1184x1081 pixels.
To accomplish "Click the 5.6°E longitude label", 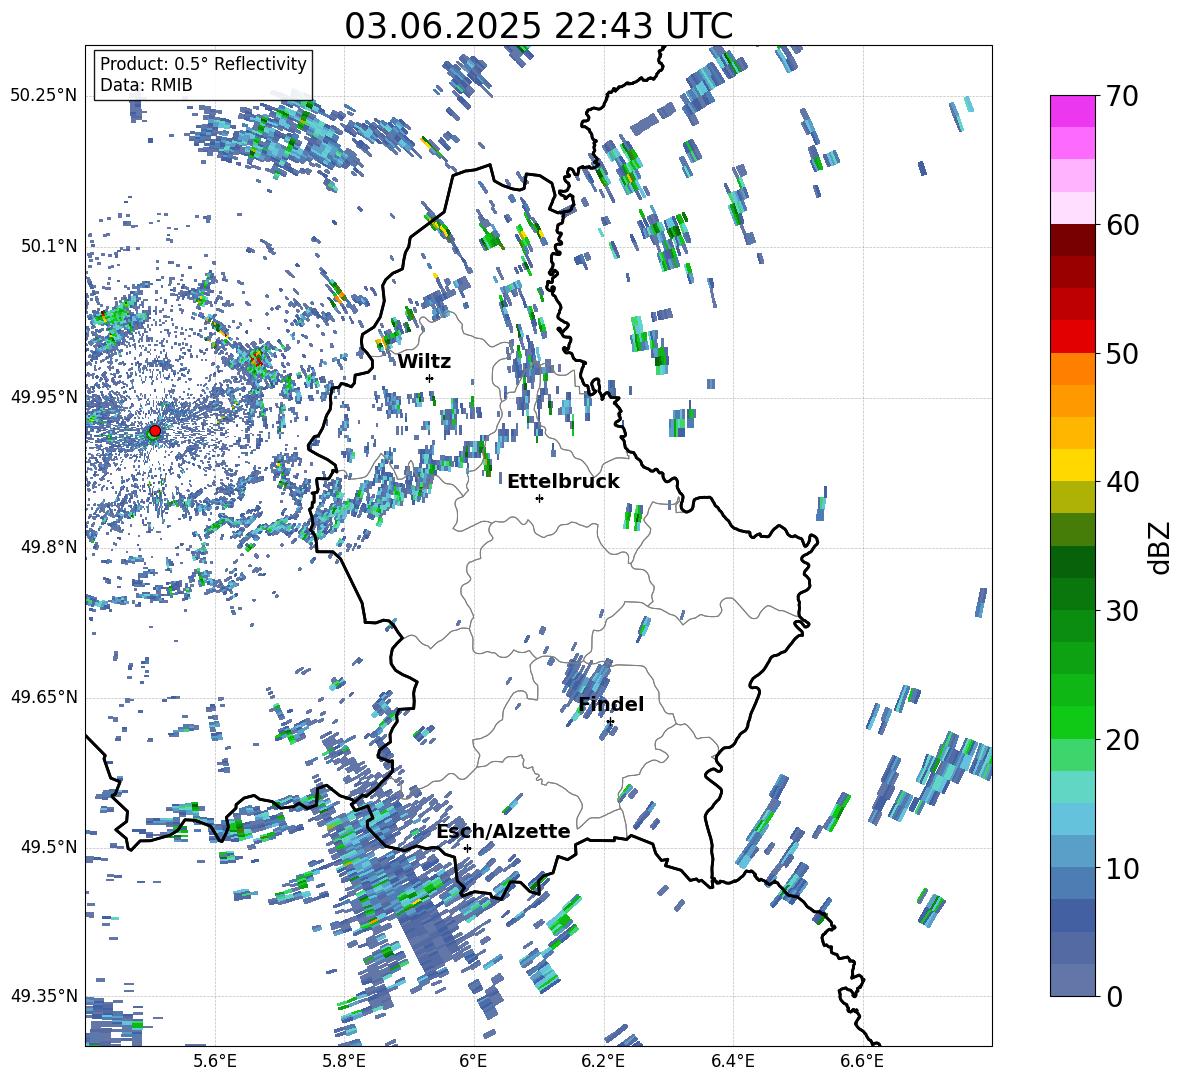I will (x=215, y=1061).
